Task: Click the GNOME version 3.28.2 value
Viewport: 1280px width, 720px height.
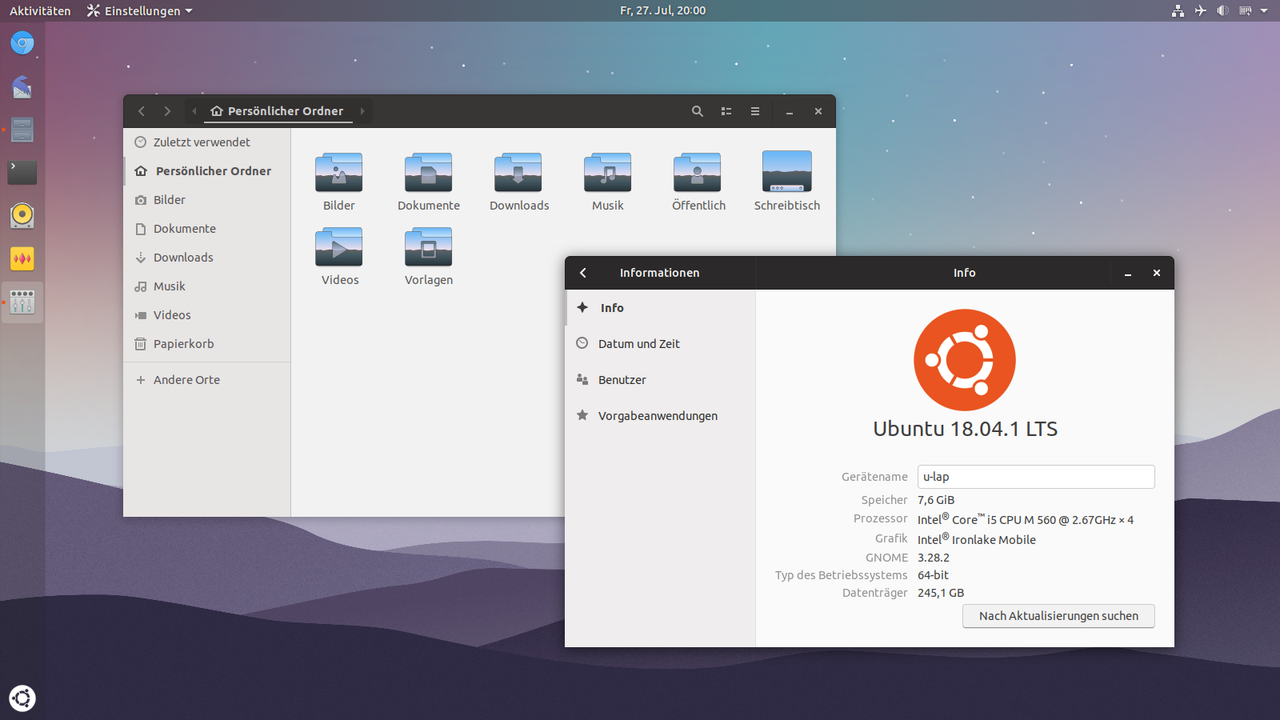Action: click(x=933, y=557)
